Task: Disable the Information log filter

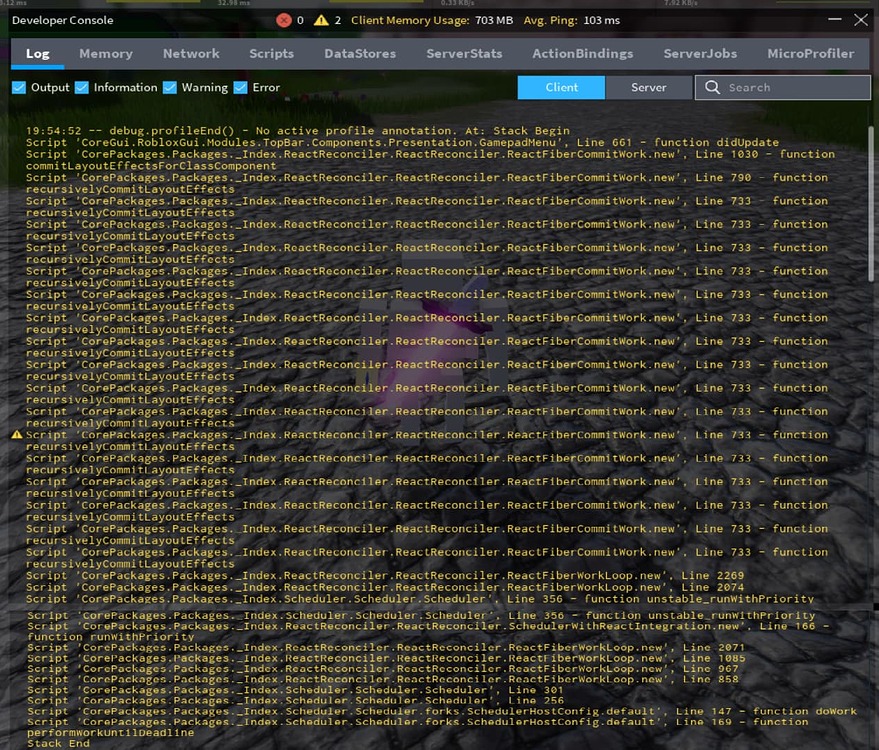Action: (x=81, y=87)
